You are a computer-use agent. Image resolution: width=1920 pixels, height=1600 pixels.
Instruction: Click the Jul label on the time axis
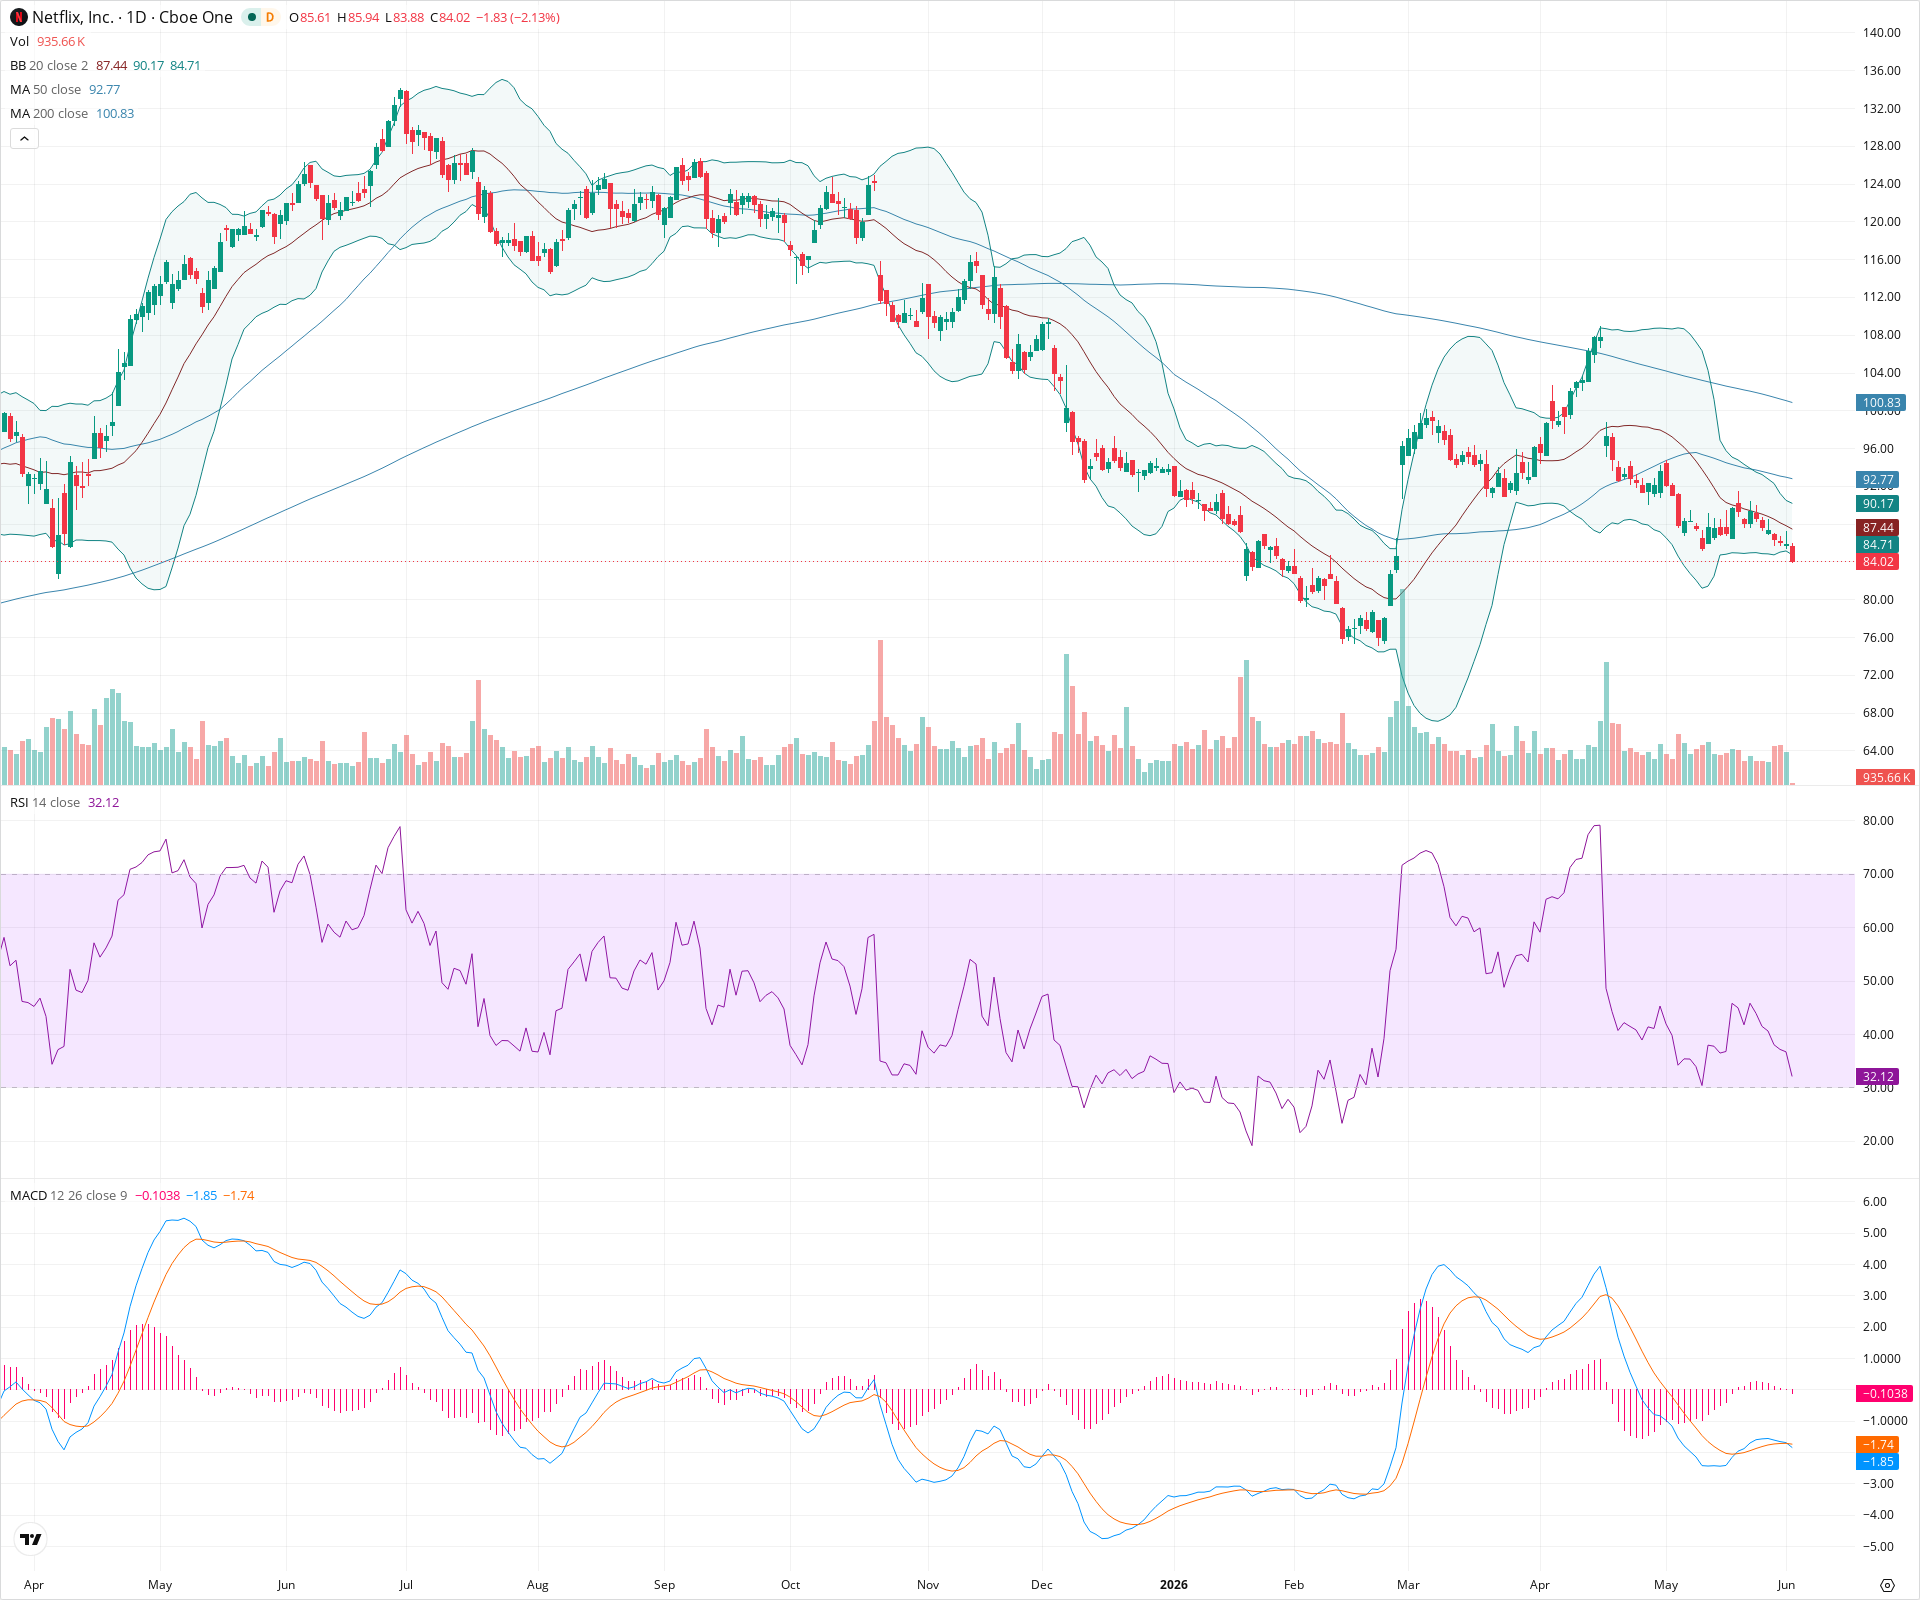click(x=406, y=1585)
